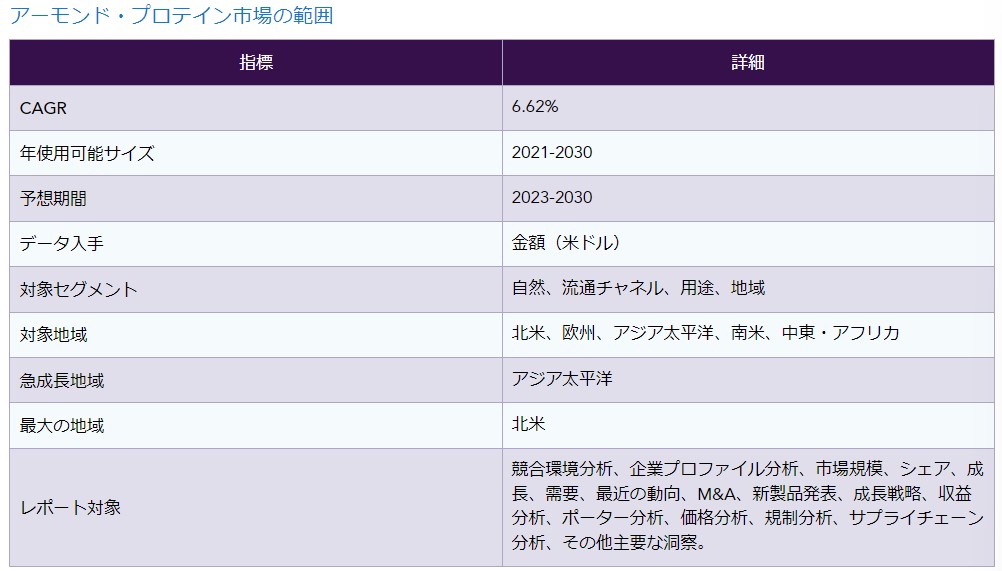This screenshot has height=571, width=1002.
Task: Click the 2021-2030 value
Action: (x=552, y=153)
